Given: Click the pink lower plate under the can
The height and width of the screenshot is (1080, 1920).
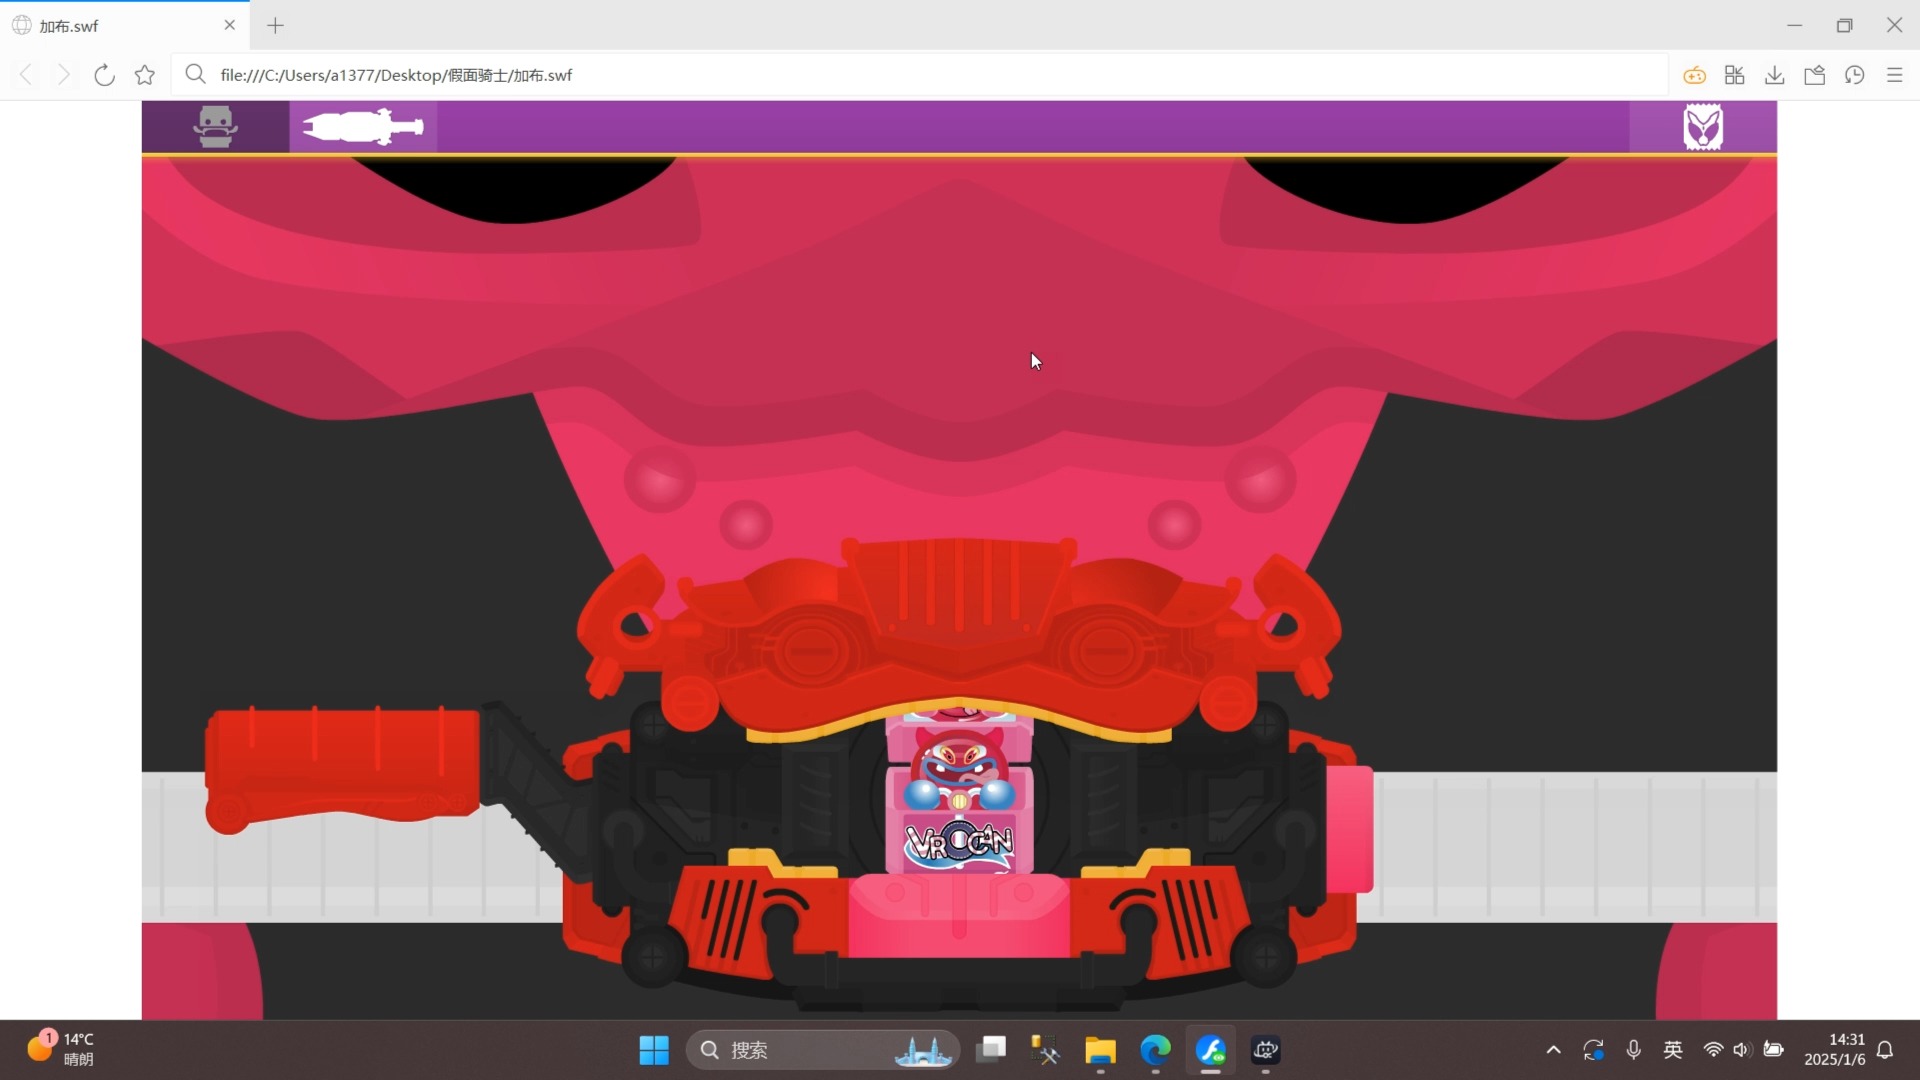Looking at the screenshot, I should click(x=959, y=915).
